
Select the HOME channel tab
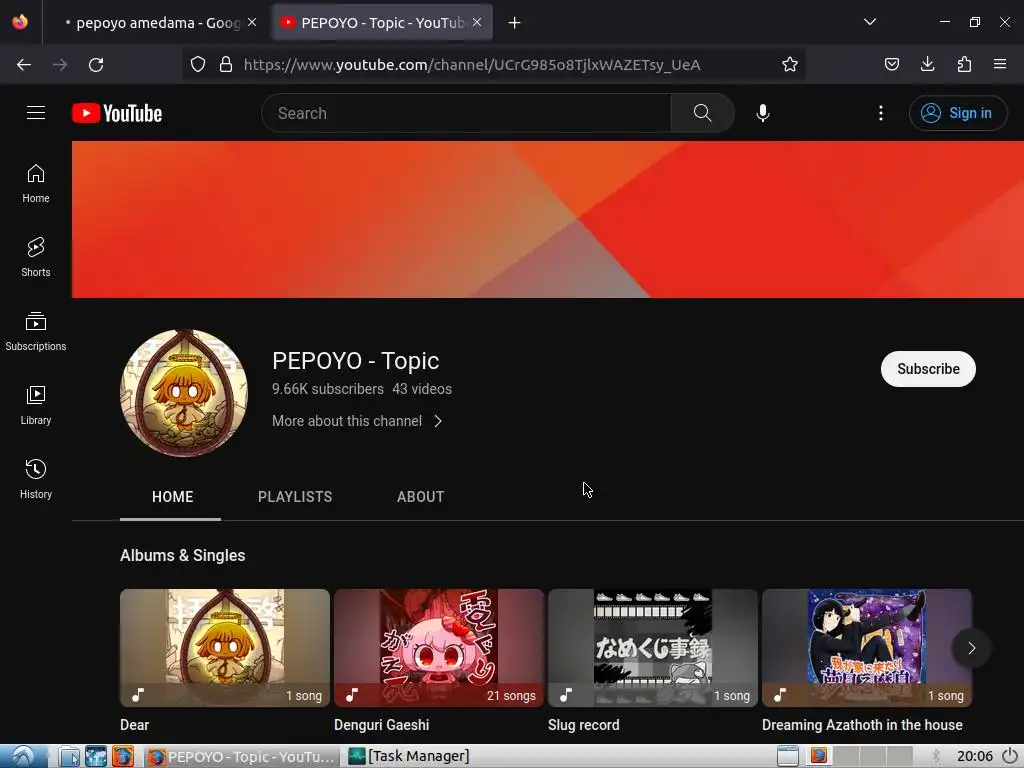172,497
